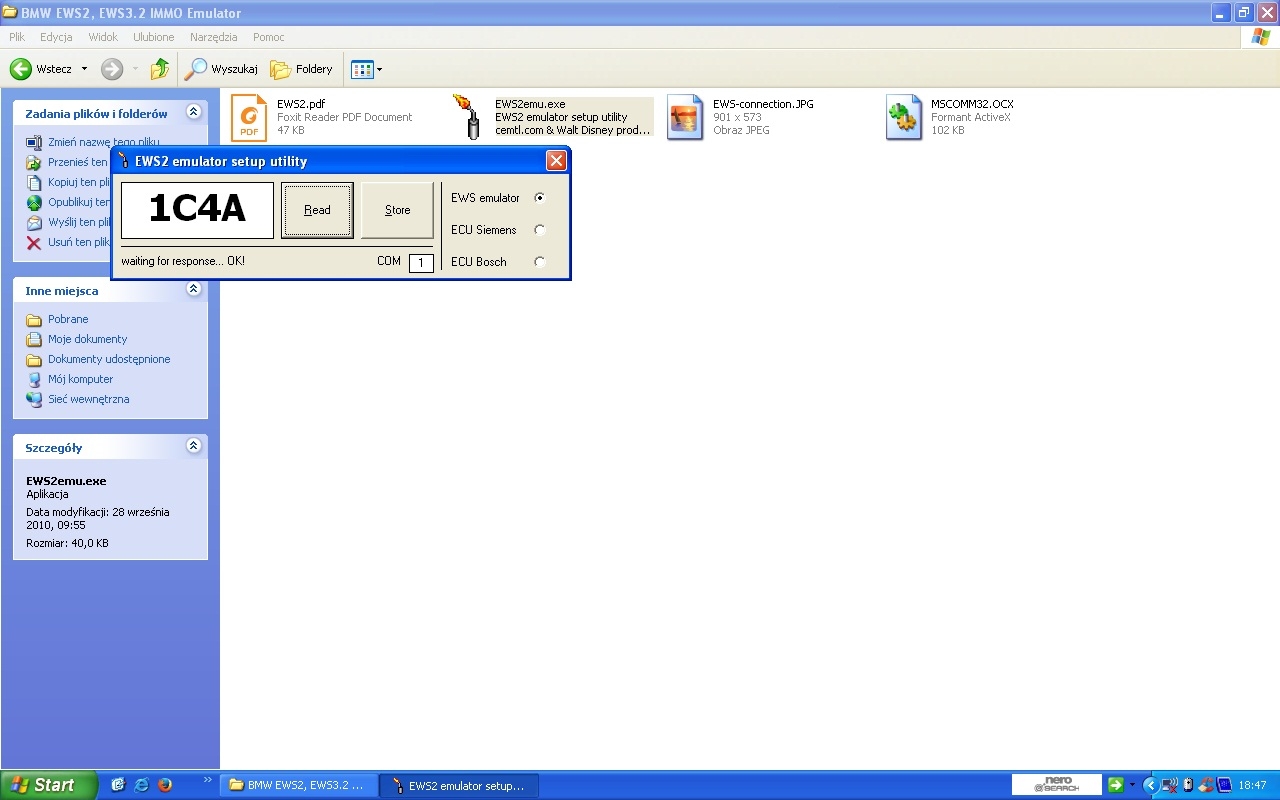Click the EWS-connection.JPG file name
The height and width of the screenshot is (800, 1280).
(x=763, y=104)
